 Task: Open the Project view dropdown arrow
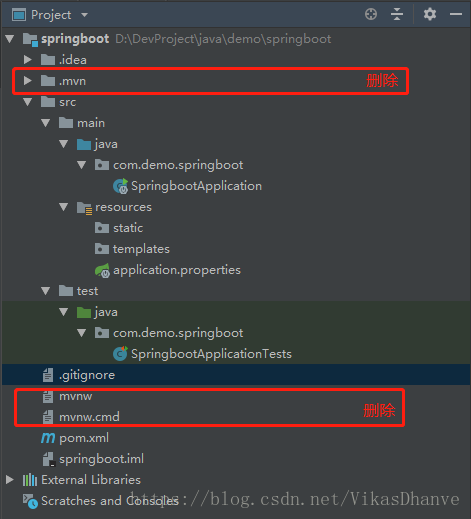point(84,15)
